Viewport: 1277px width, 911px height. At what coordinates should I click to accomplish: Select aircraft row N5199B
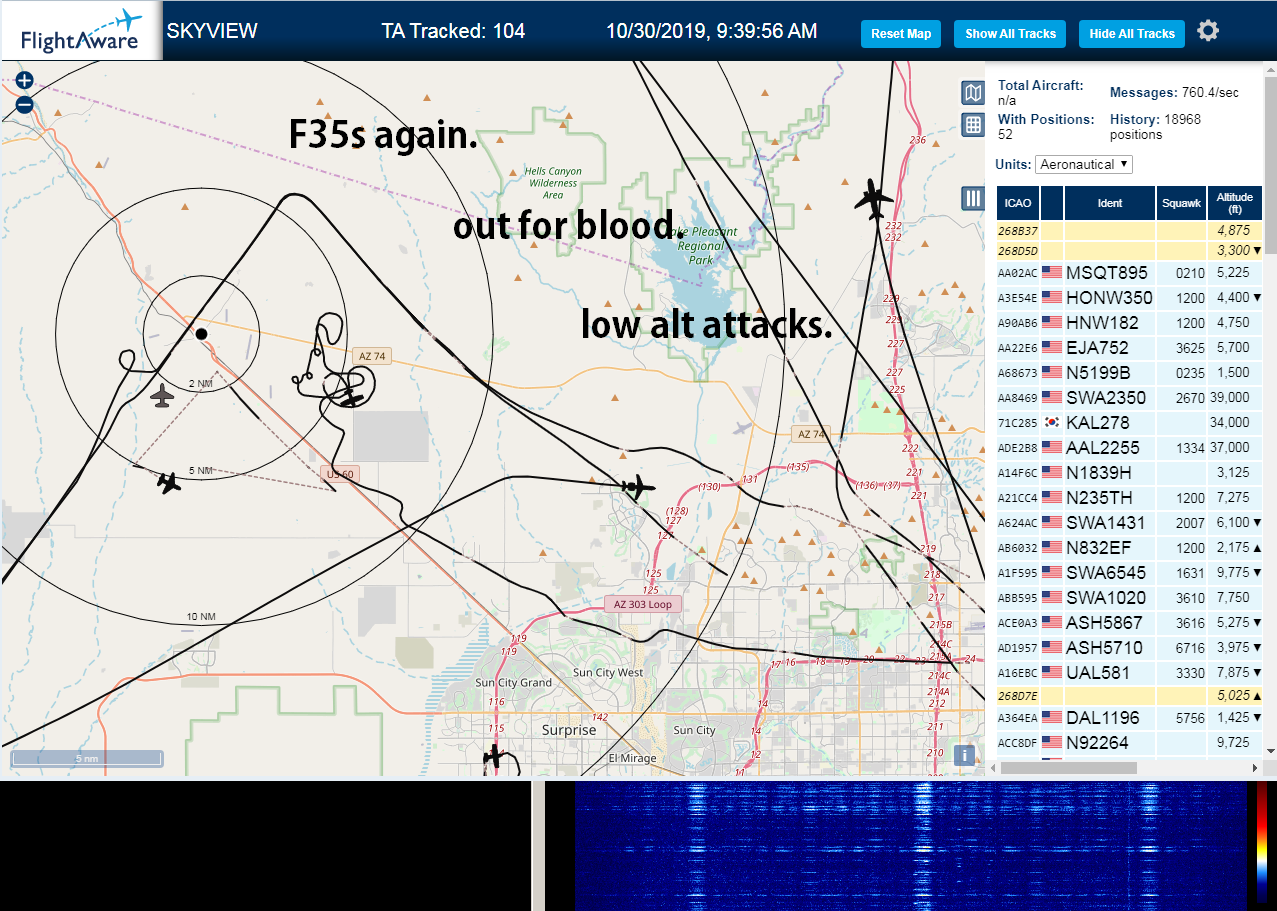tap(1129, 372)
